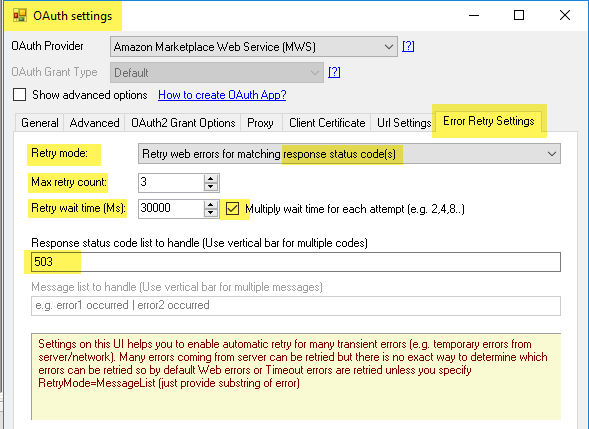Click the disabled OAuth Grant Type dropdown

tap(217, 73)
